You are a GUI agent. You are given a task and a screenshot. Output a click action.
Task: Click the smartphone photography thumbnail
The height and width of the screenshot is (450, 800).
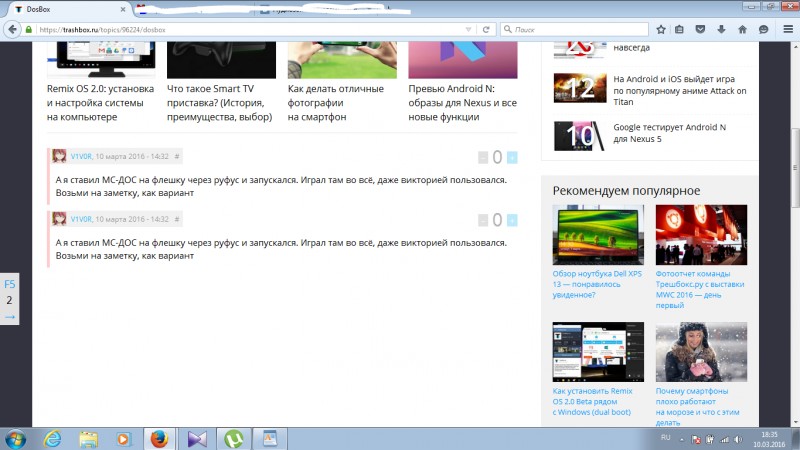342,60
